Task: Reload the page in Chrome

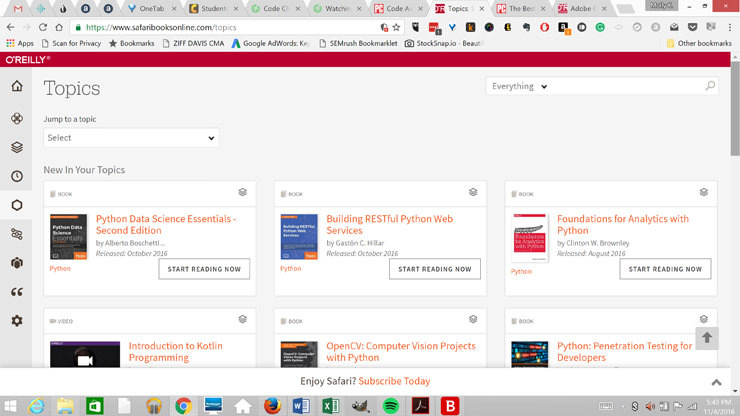Action: click(42, 27)
